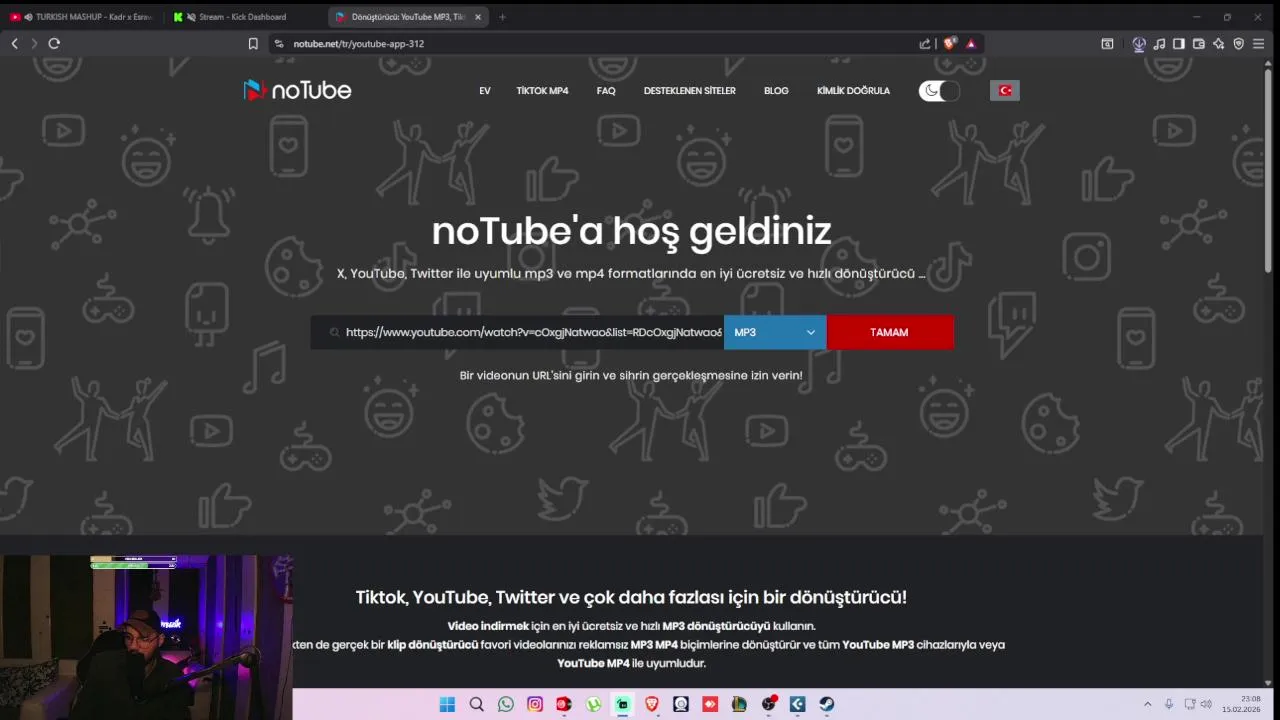
Task: Click the address bar URL notube.net
Action: click(x=358, y=44)
